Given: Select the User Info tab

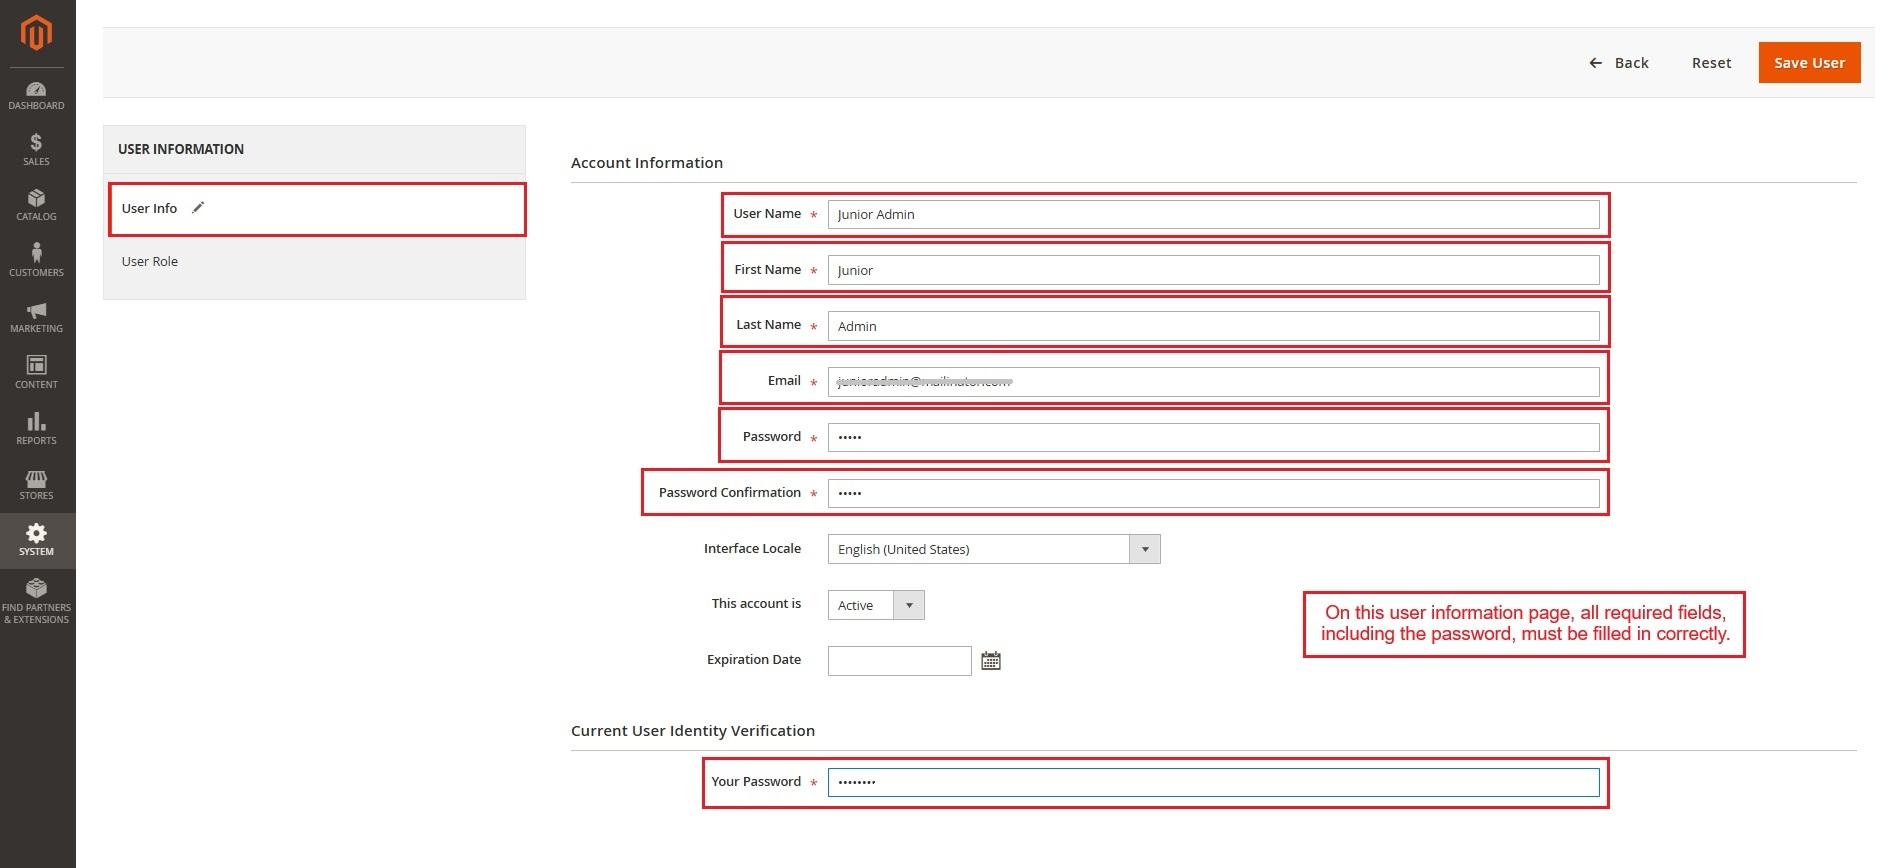Looking at the screenshot, I should coord(150,209).
